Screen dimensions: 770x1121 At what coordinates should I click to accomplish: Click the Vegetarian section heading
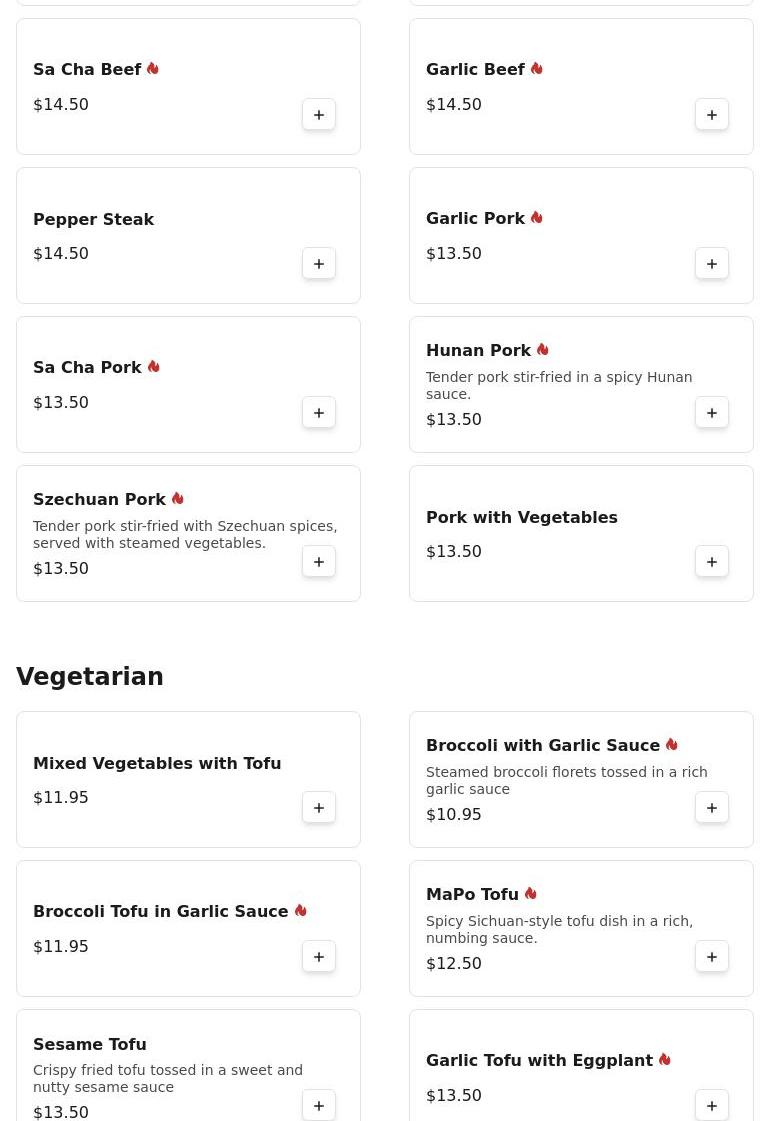[x=90, y=677]
